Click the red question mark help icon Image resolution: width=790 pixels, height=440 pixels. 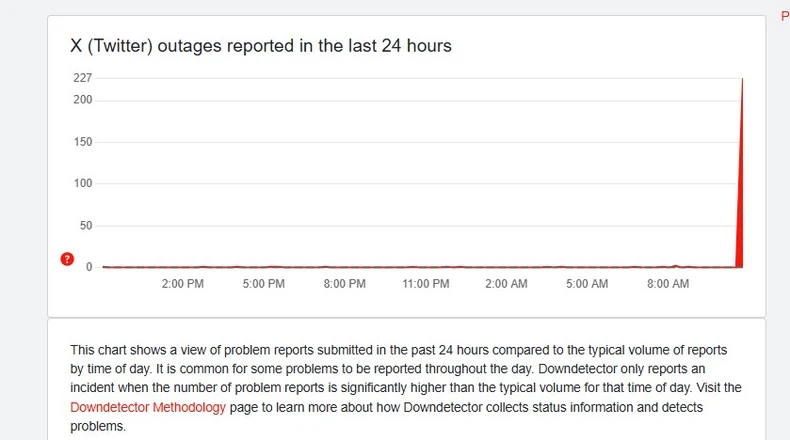pos(67,259)
